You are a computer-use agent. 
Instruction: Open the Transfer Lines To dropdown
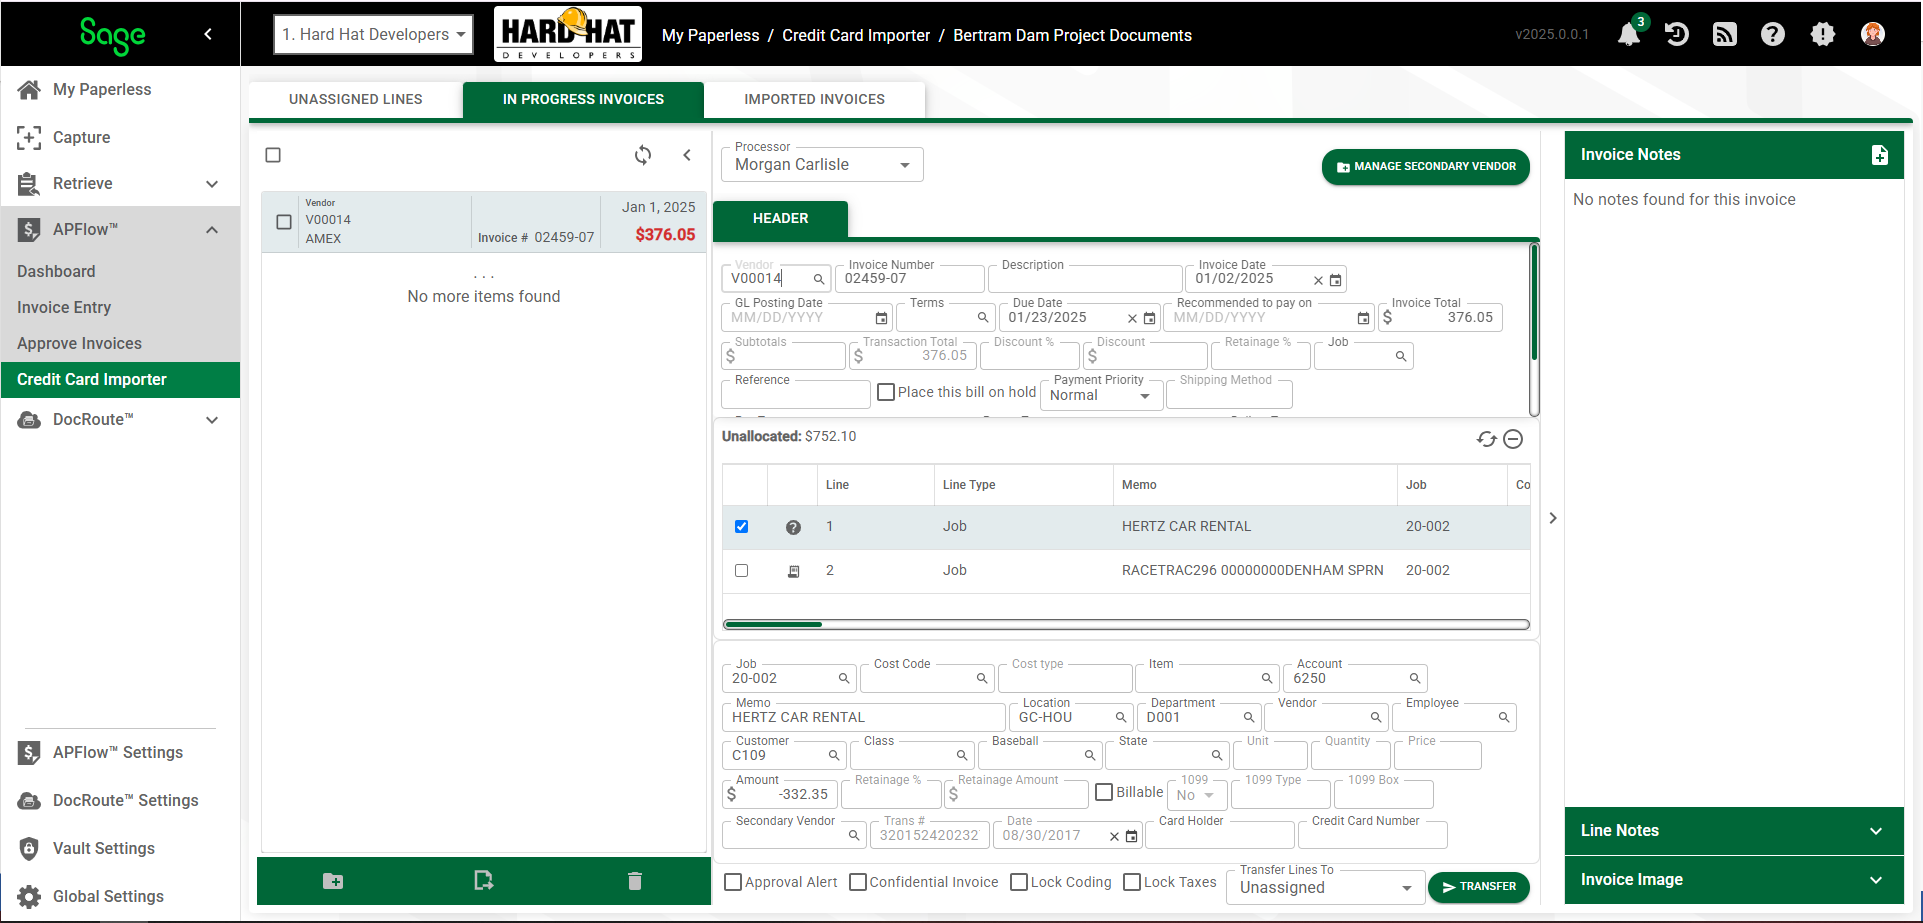[x=1326, y=888]
